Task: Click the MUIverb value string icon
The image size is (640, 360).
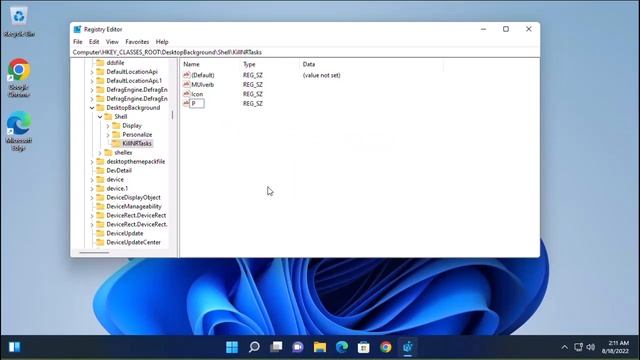Action: point(187,84)
